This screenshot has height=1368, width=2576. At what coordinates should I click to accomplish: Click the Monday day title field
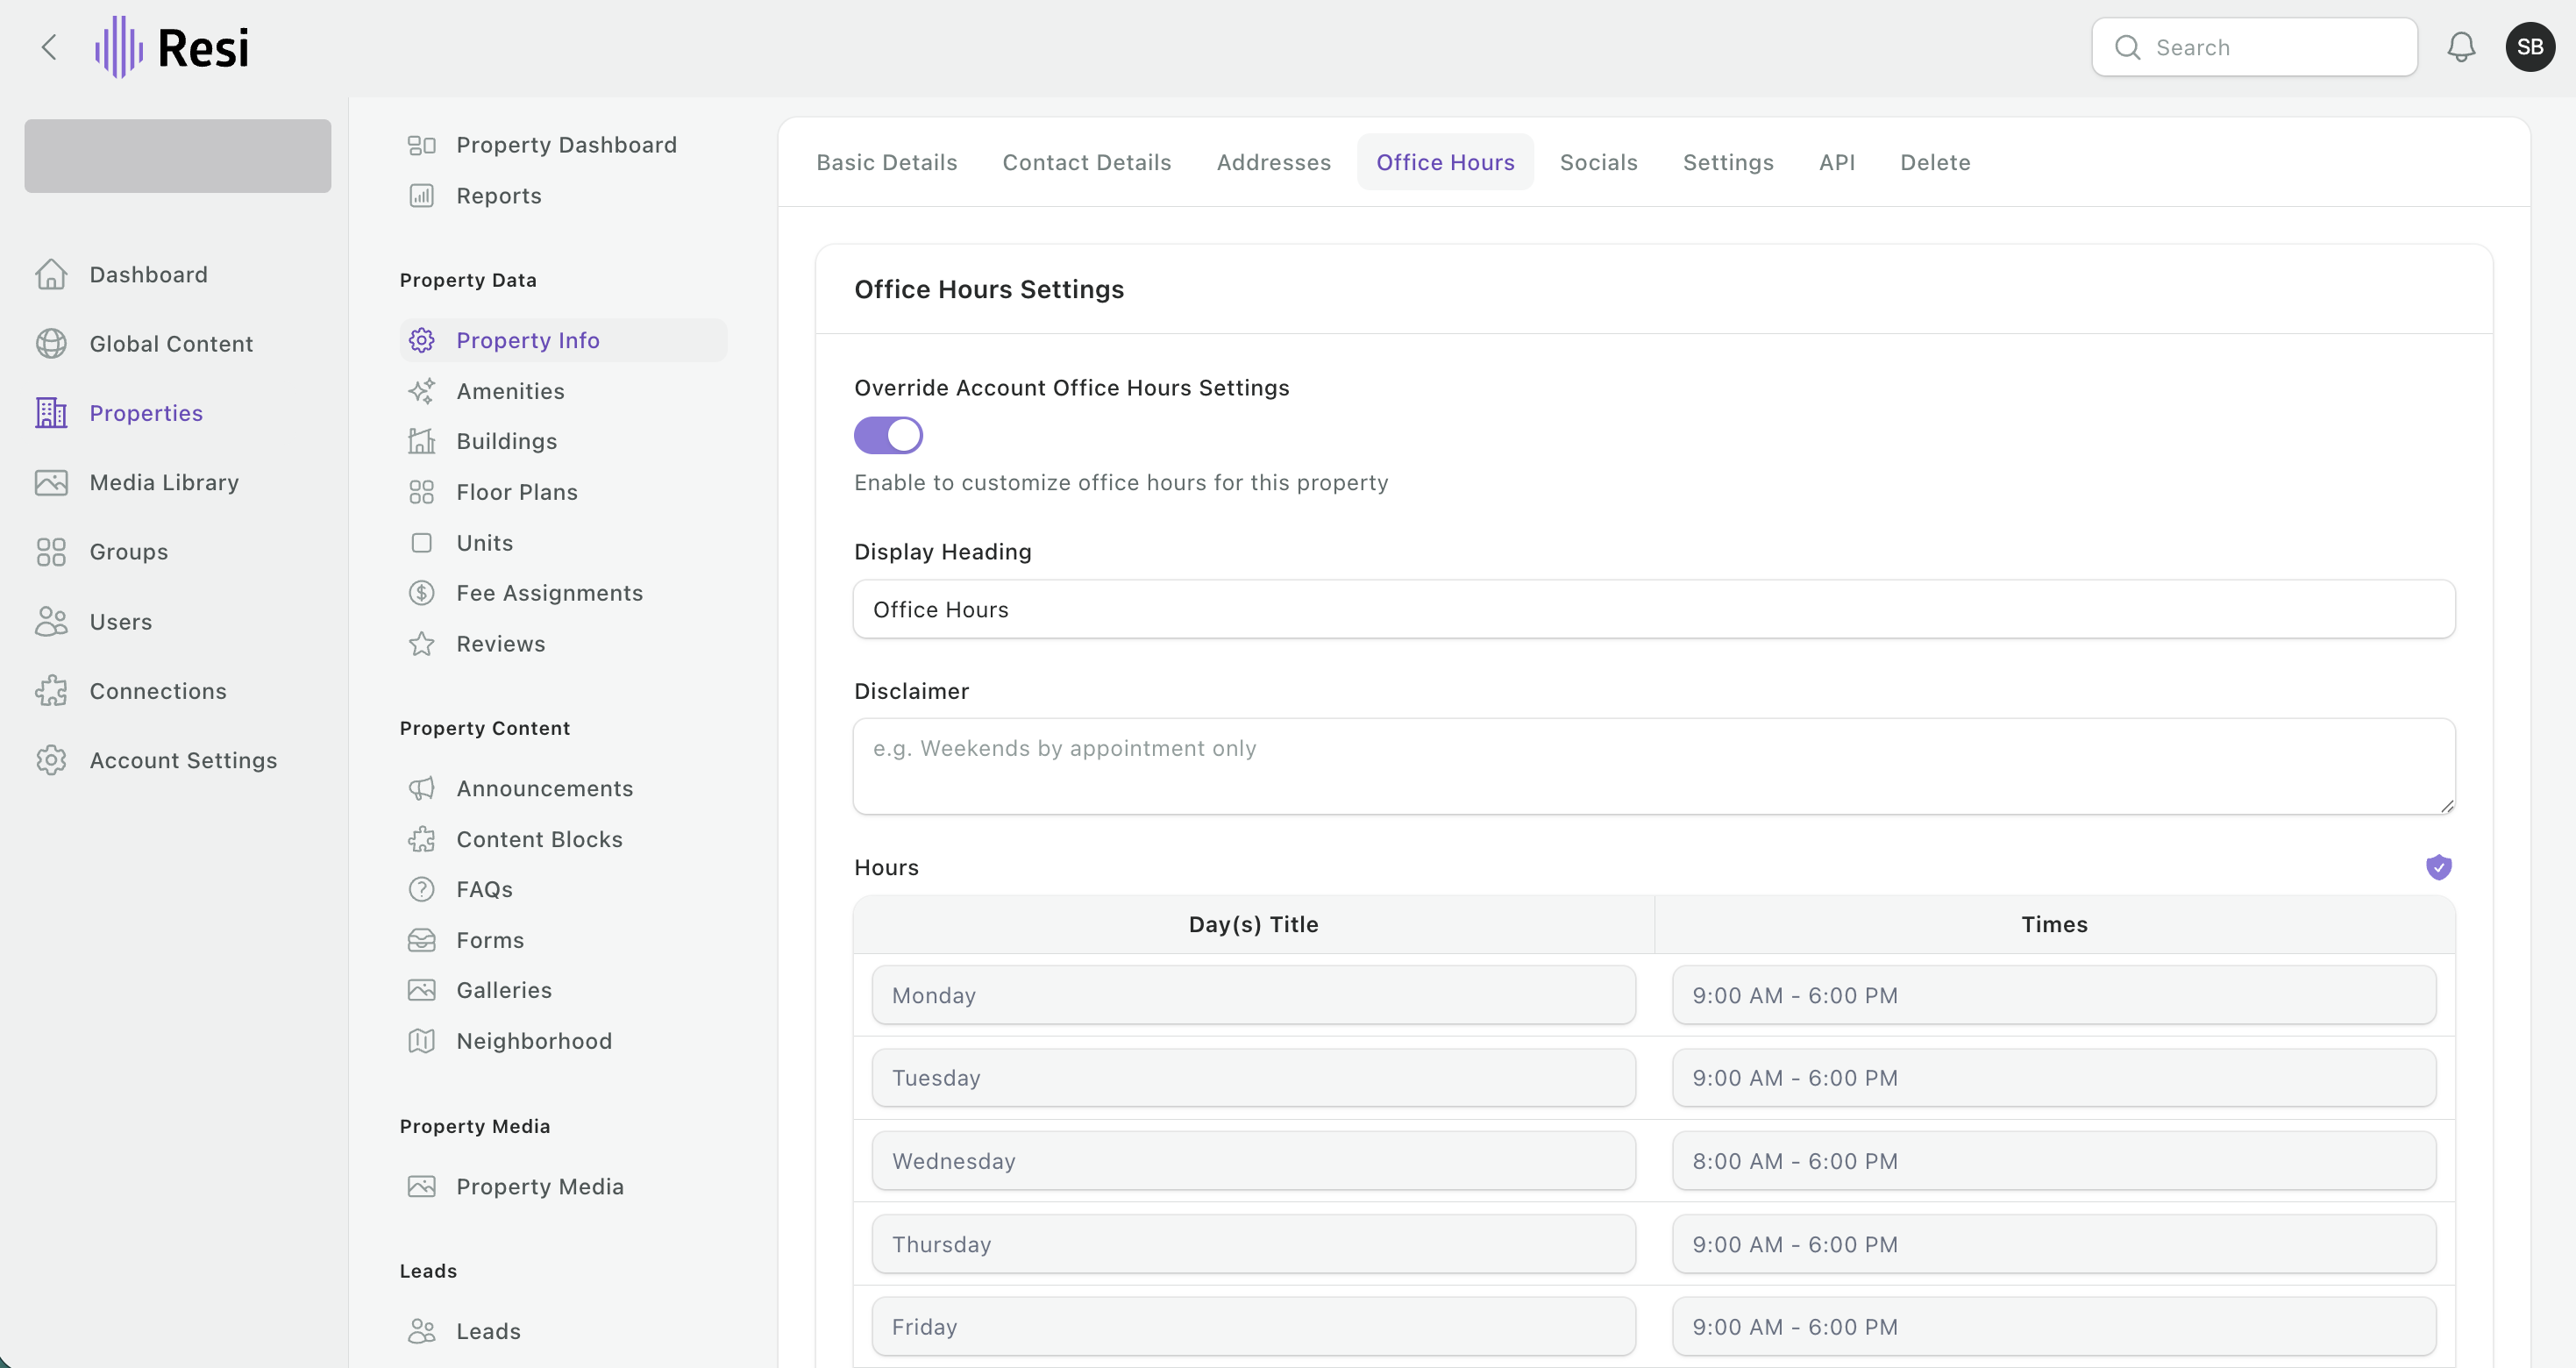point(1253,995)
